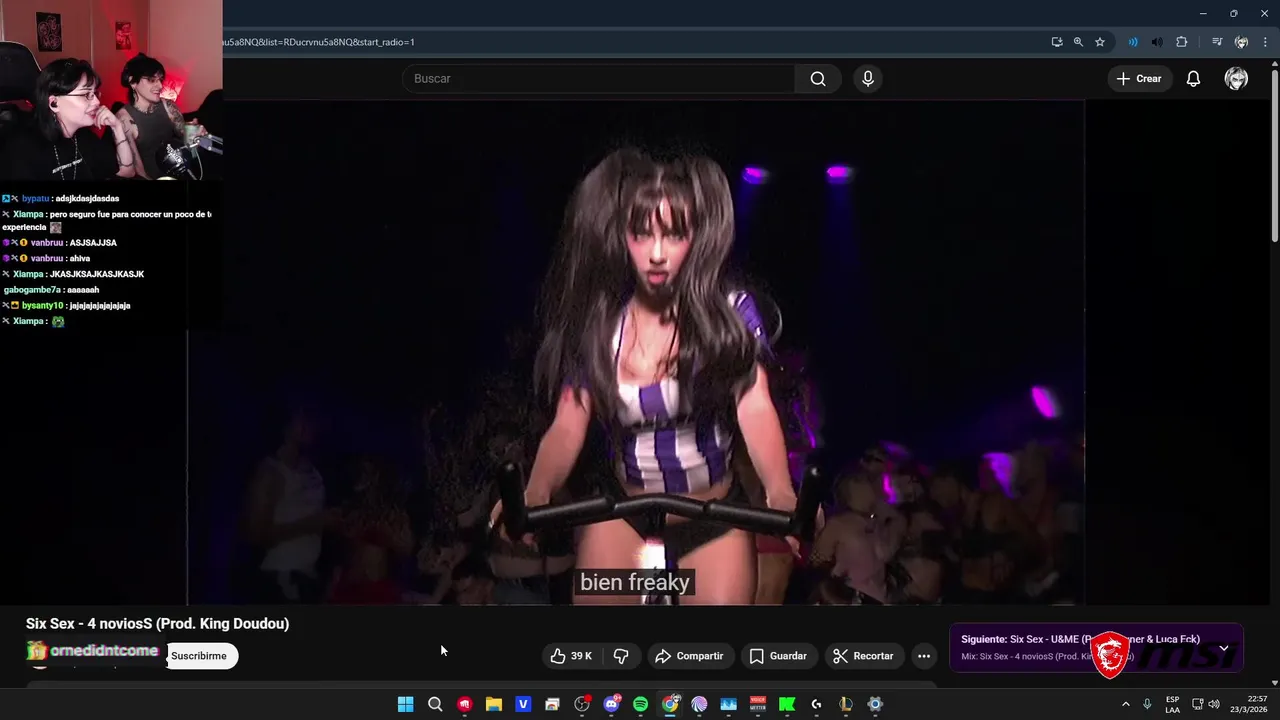Click the YouTube video player frame
Image resolution: width=1280 pixels, height=720 pixels.
coord(636,352)
